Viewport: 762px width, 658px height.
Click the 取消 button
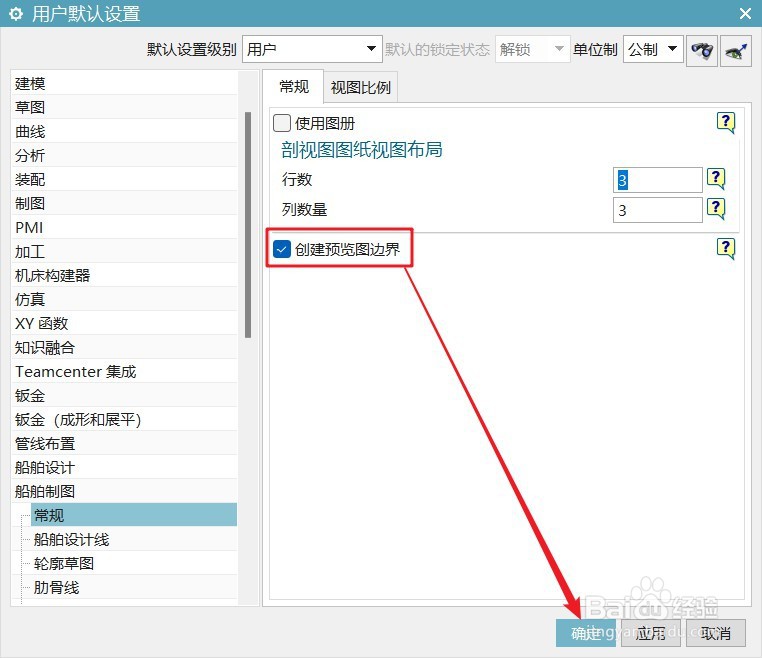715,633
